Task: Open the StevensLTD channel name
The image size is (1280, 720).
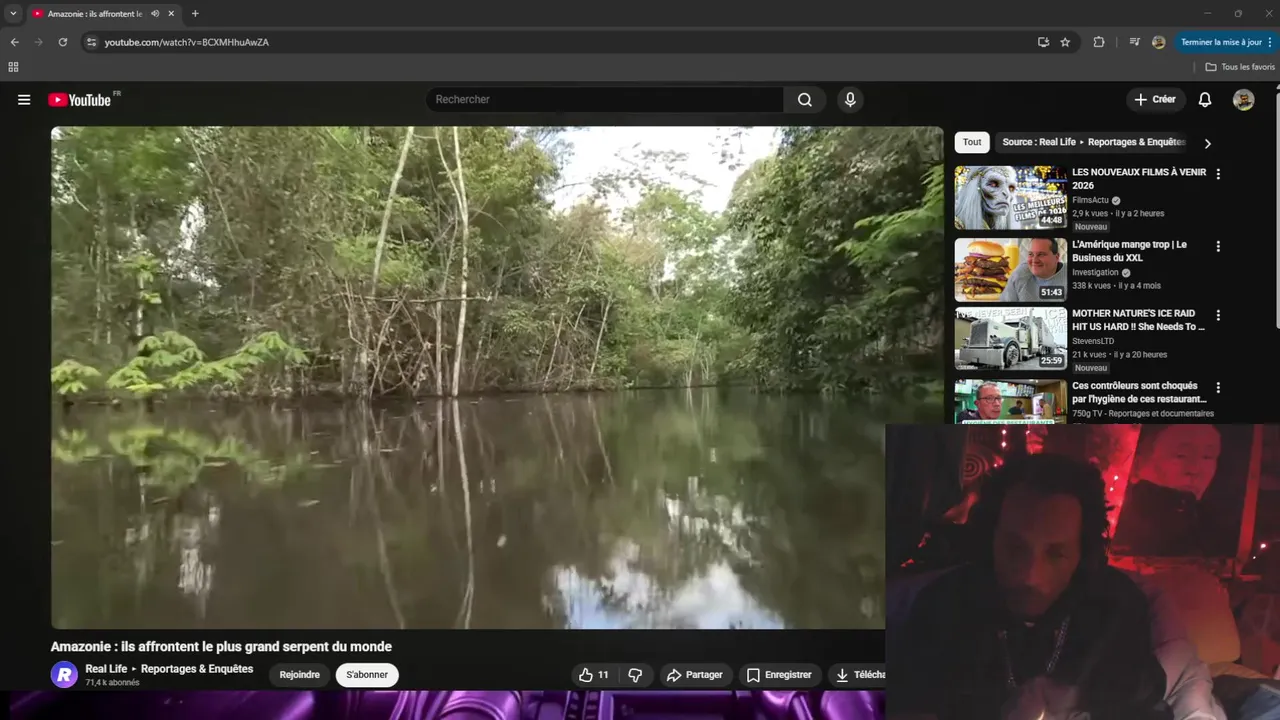Action: click(x=1093, y=341)
